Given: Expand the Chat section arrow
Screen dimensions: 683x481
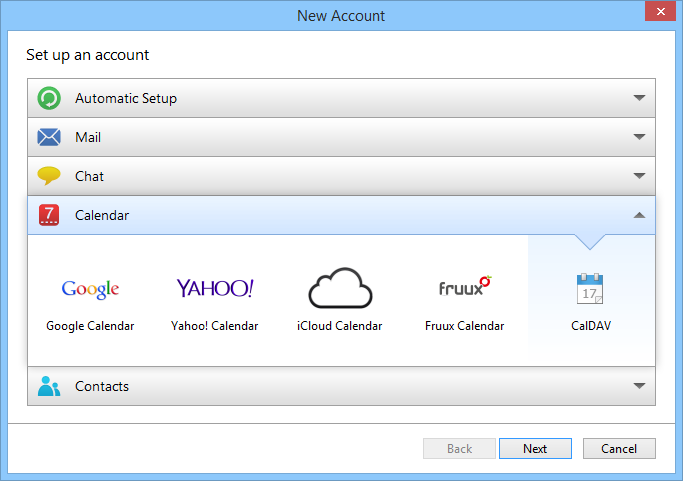Looking at the screenshot, I should point(639,176).
